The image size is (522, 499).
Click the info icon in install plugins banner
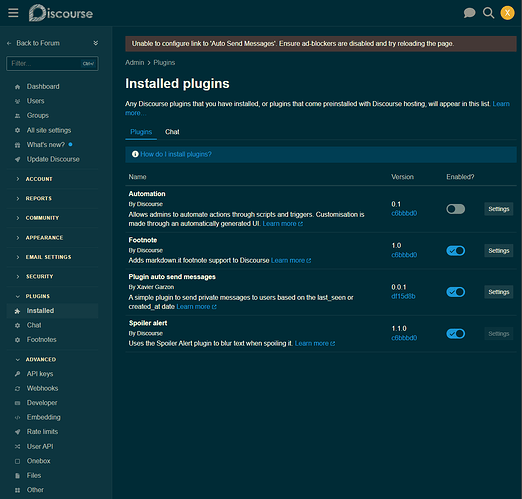pyautogui.click(x=135, y=154)
